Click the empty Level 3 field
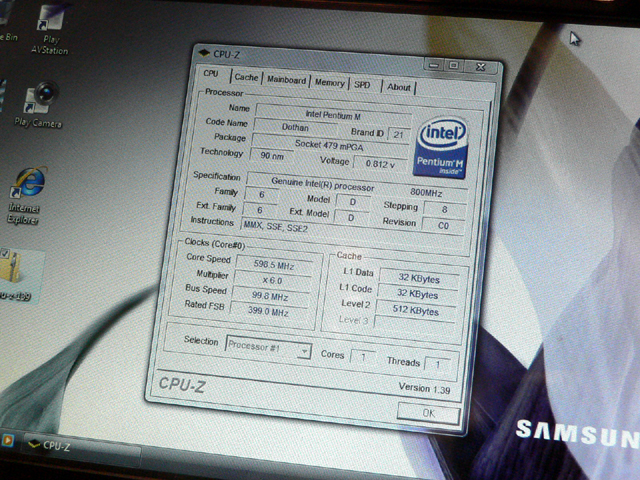Image resolution: width=640 pixels, height=480 pixels. [x=414, y=324]
